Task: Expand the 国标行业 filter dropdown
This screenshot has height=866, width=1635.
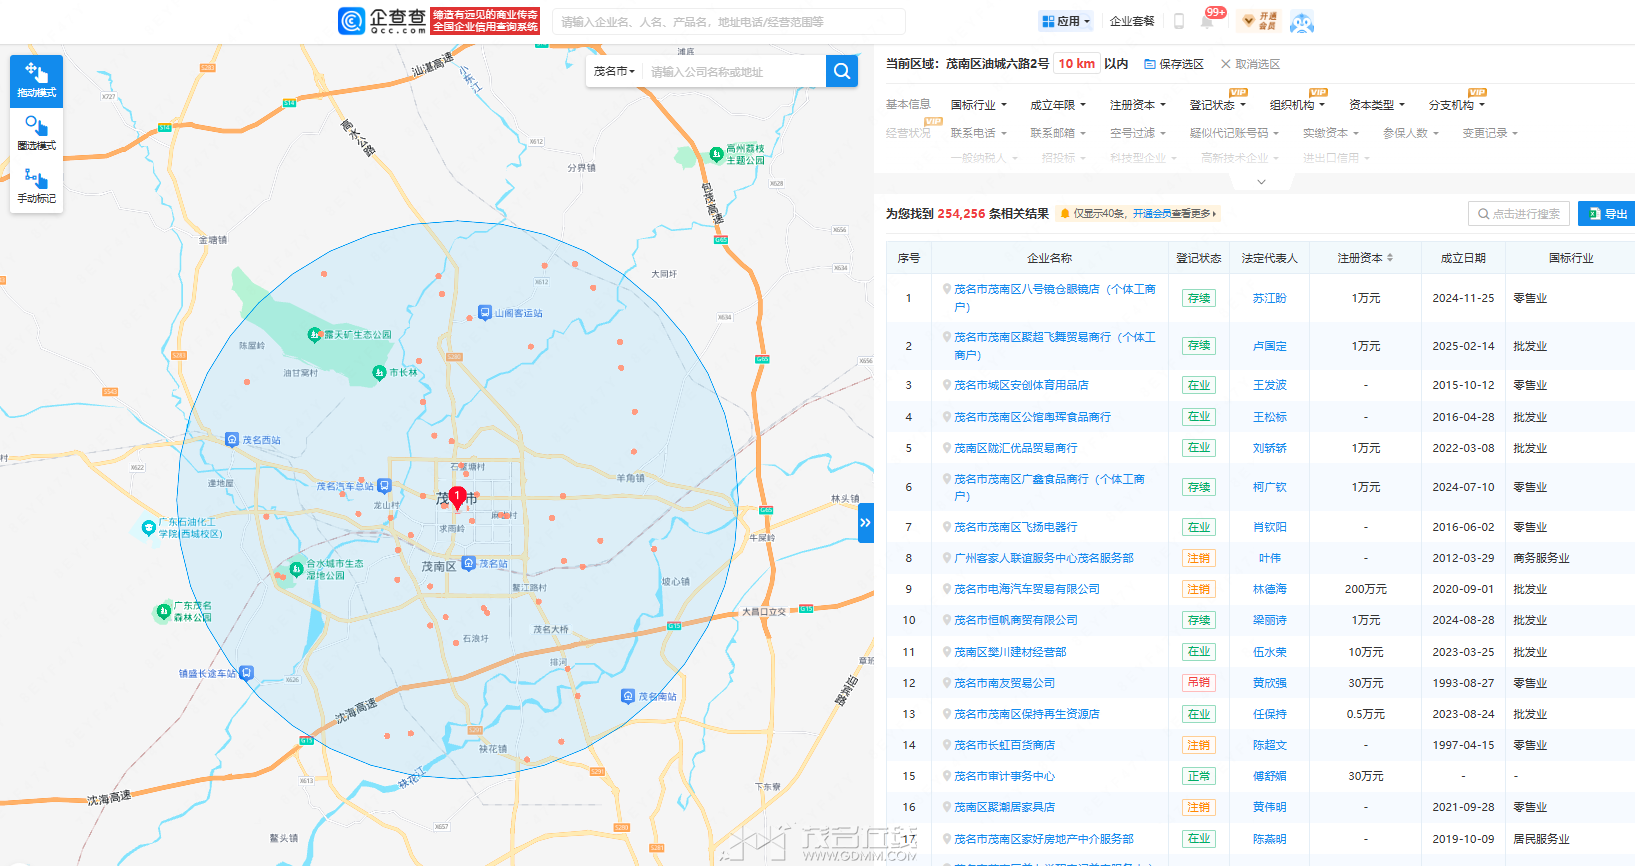Action: click(x=978, y=105)
